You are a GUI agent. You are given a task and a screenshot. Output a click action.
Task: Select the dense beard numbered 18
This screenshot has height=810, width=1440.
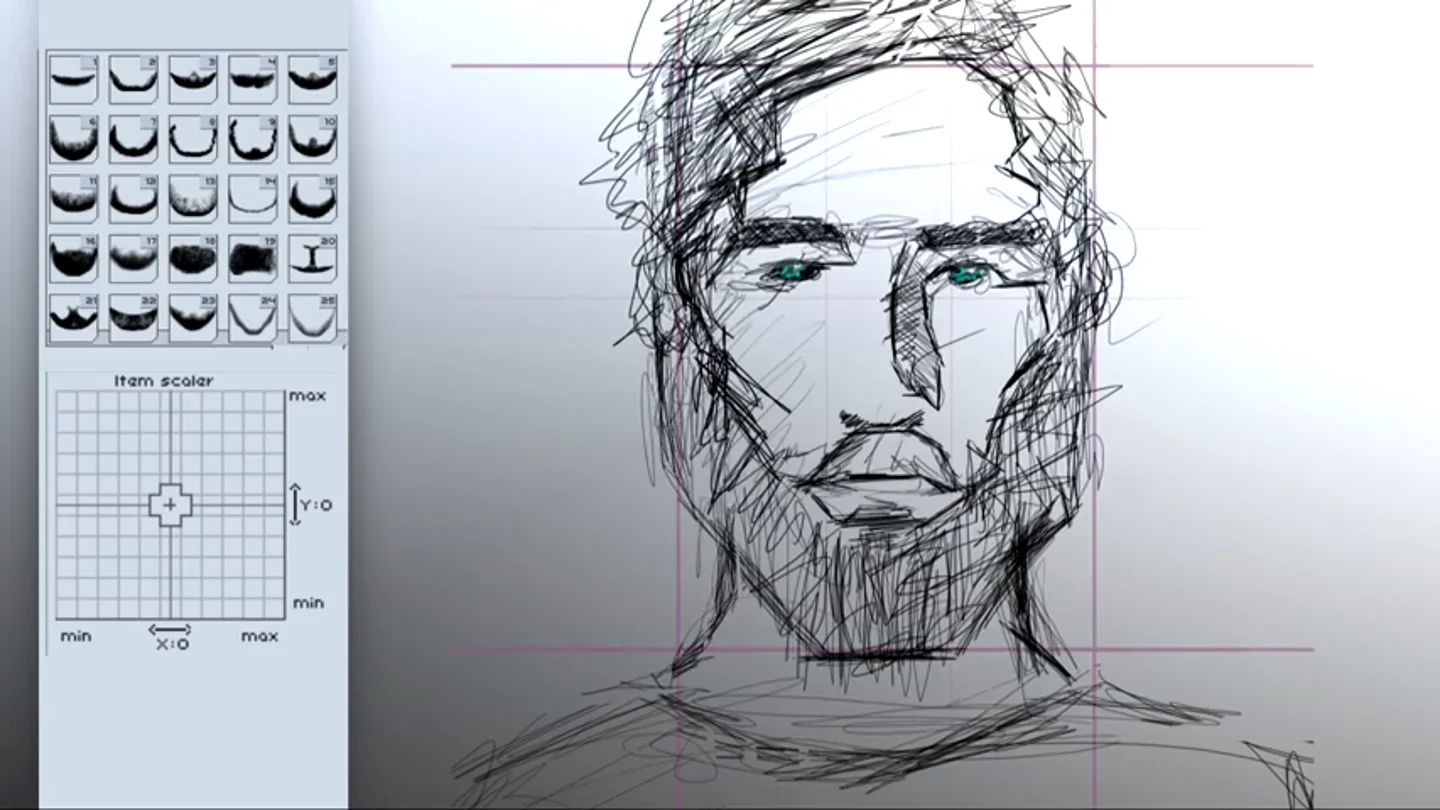(x=193, y=259)
